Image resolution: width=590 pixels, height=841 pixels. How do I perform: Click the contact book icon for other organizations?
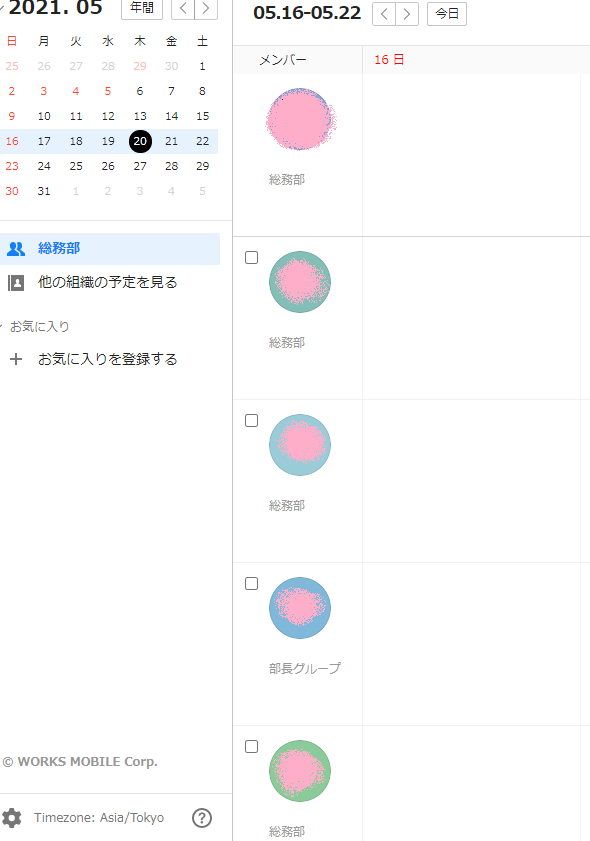[x=16, y=283]
